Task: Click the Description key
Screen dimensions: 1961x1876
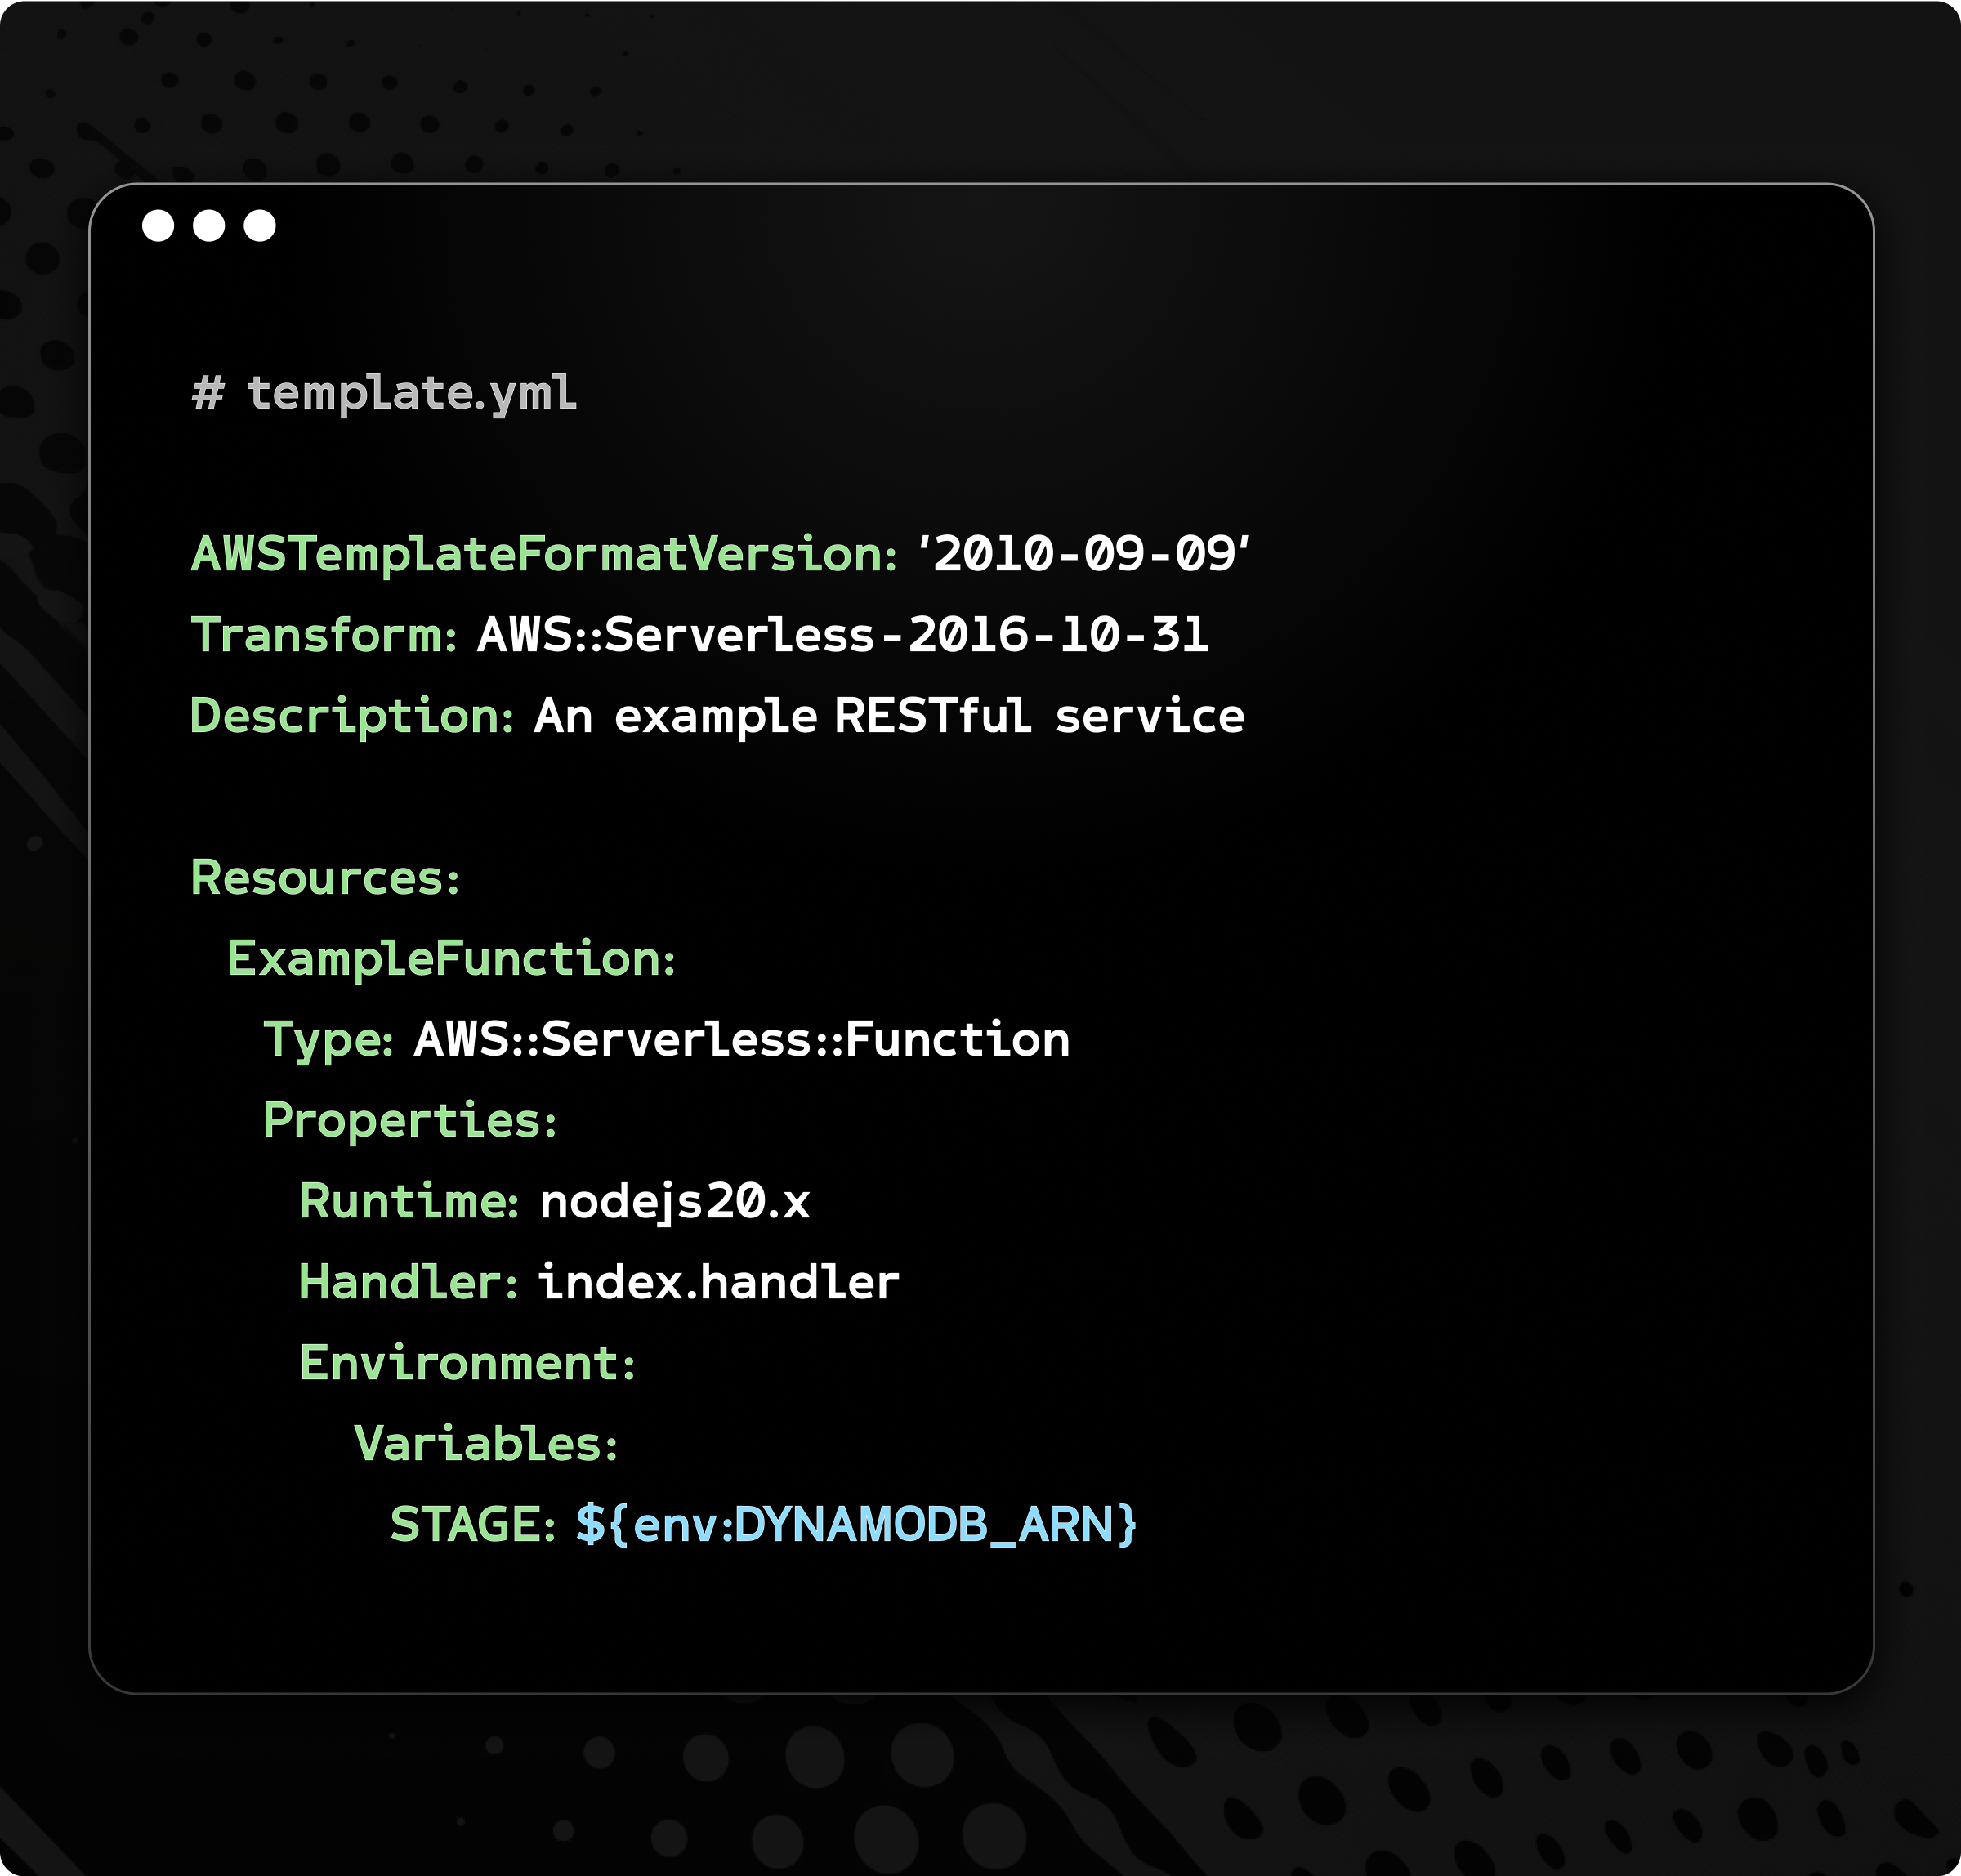Action: [x=351, y=716]
